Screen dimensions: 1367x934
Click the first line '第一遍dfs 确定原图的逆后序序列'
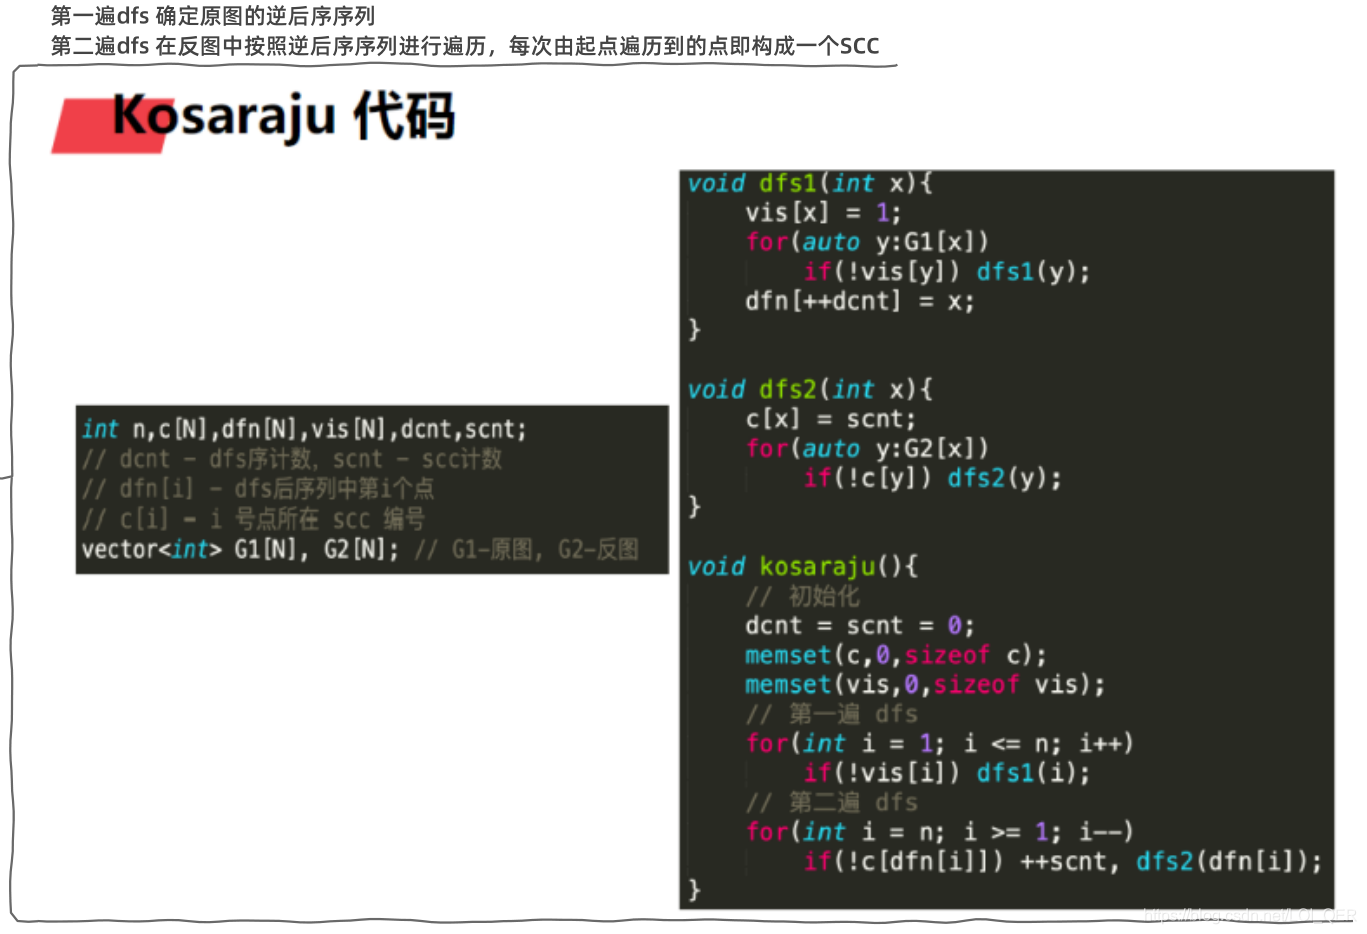tap(213, 16)
